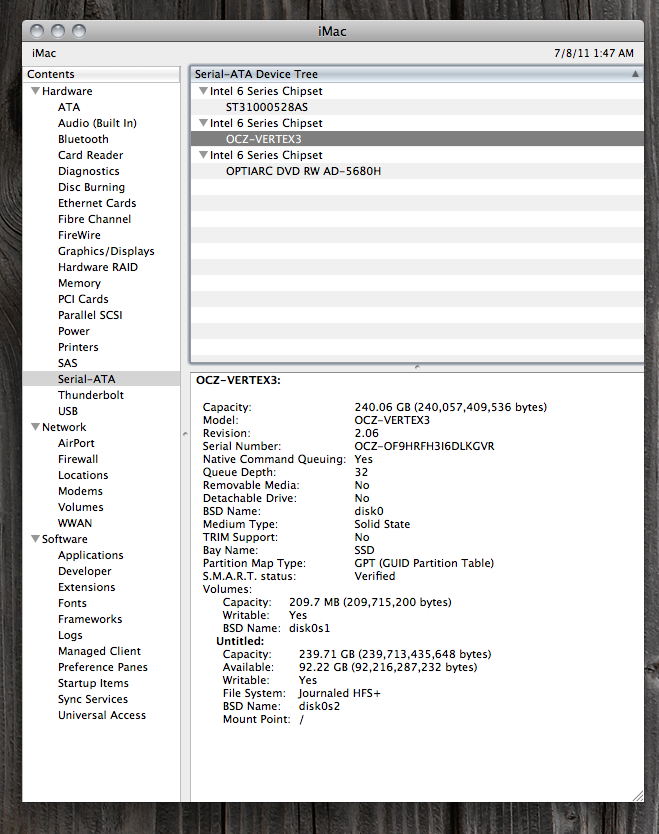
Task: Collapse the Hardware section triangle
Action: [36, 91]
